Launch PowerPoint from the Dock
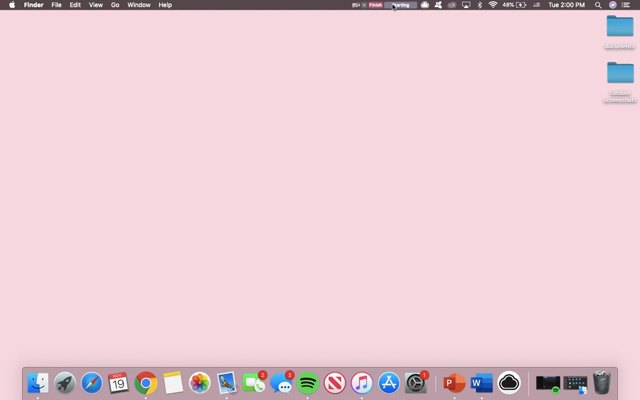Image resolution: width=640 pixels, height=400 pixels. click(x=454, y=383)
